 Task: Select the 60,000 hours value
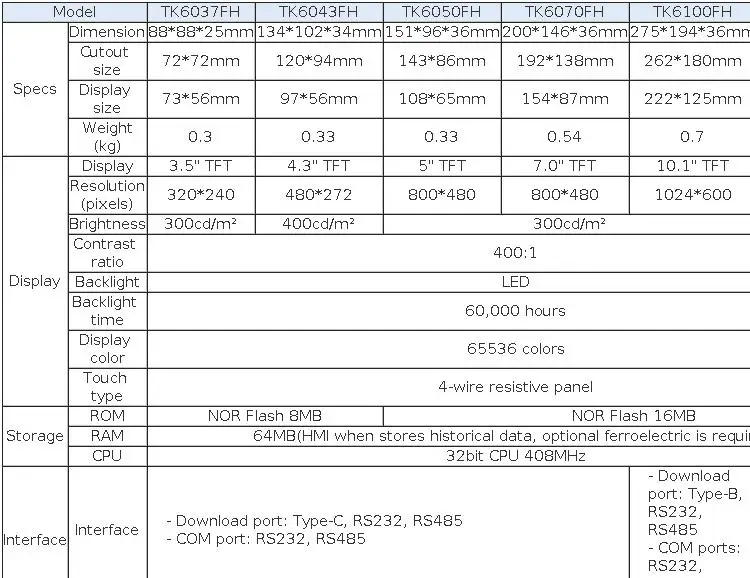[x=515, y=311]
